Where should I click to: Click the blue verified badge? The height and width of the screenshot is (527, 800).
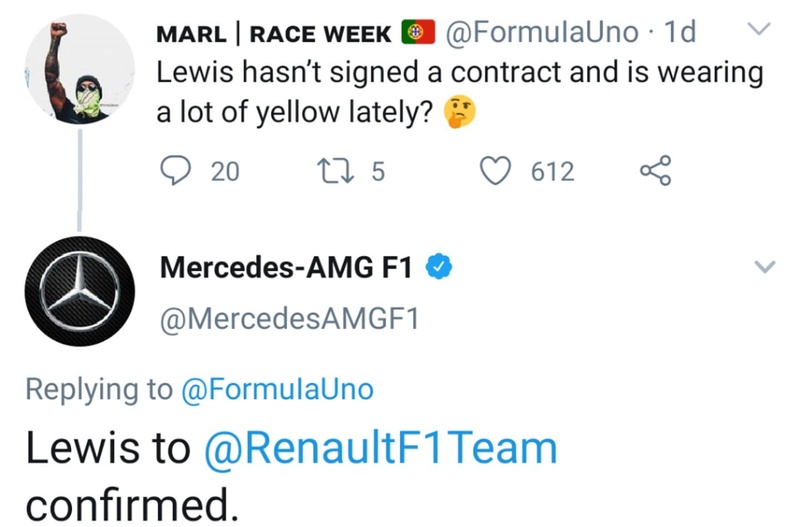click(x=442, y=267)
